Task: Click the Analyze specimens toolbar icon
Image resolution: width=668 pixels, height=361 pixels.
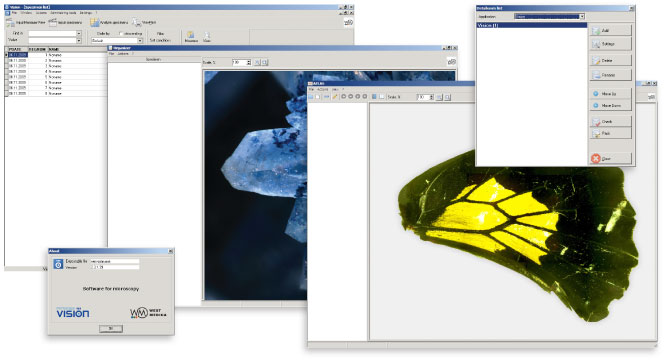Action: [x=94, y=22]
